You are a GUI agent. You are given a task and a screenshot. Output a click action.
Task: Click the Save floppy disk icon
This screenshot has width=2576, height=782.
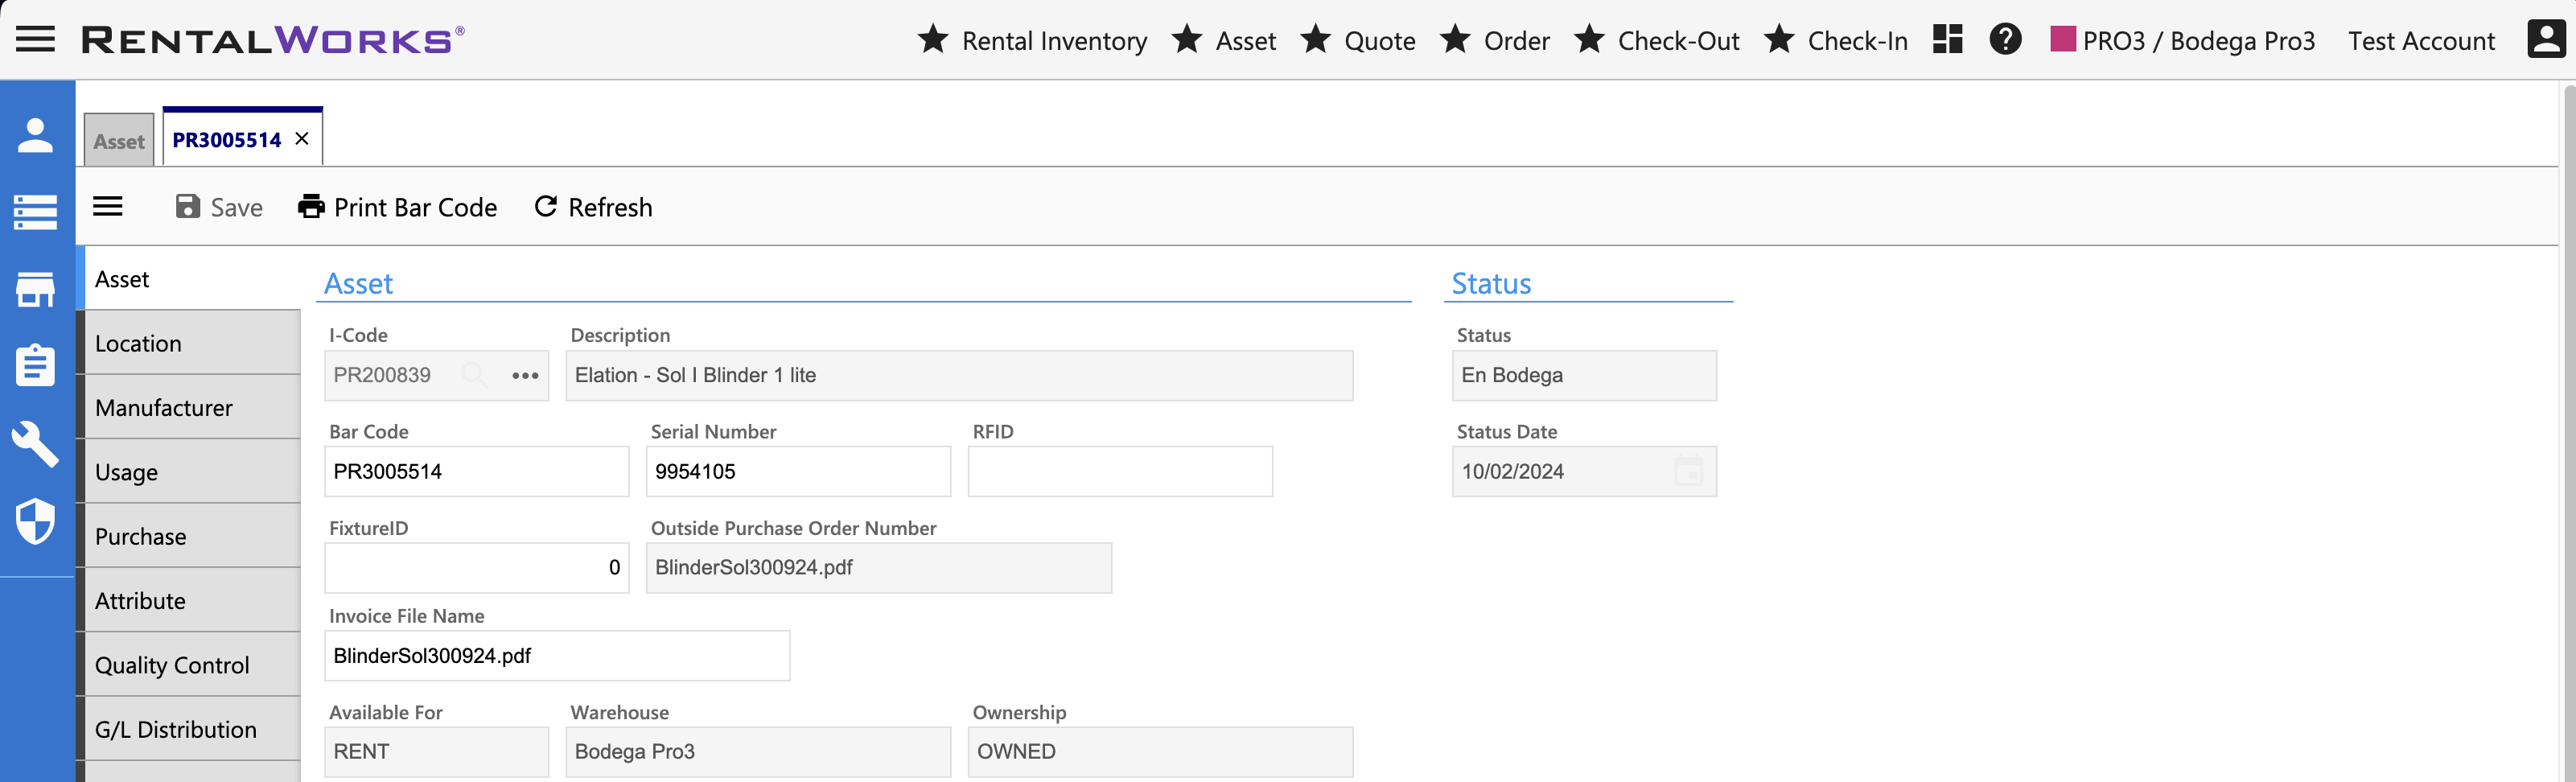[188, 206]
